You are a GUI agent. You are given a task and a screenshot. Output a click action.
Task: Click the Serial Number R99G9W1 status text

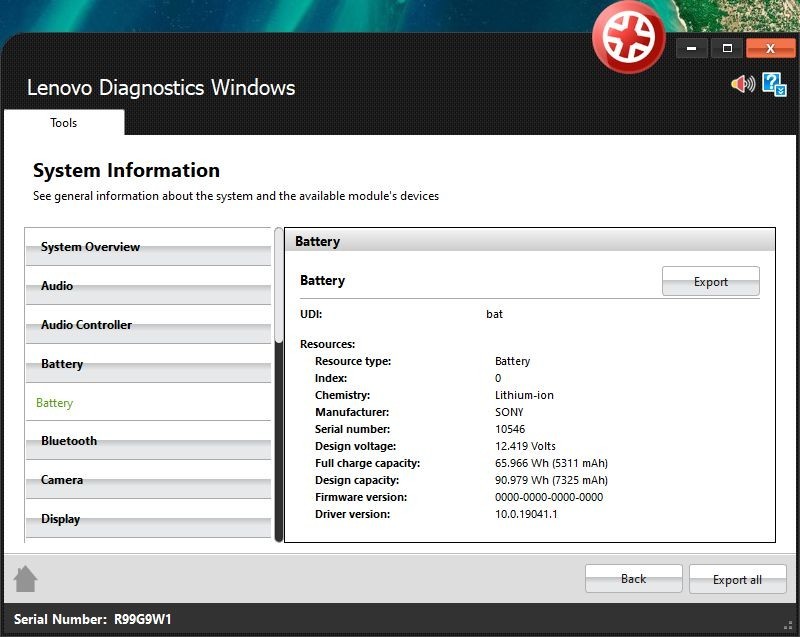coord(92,619)
